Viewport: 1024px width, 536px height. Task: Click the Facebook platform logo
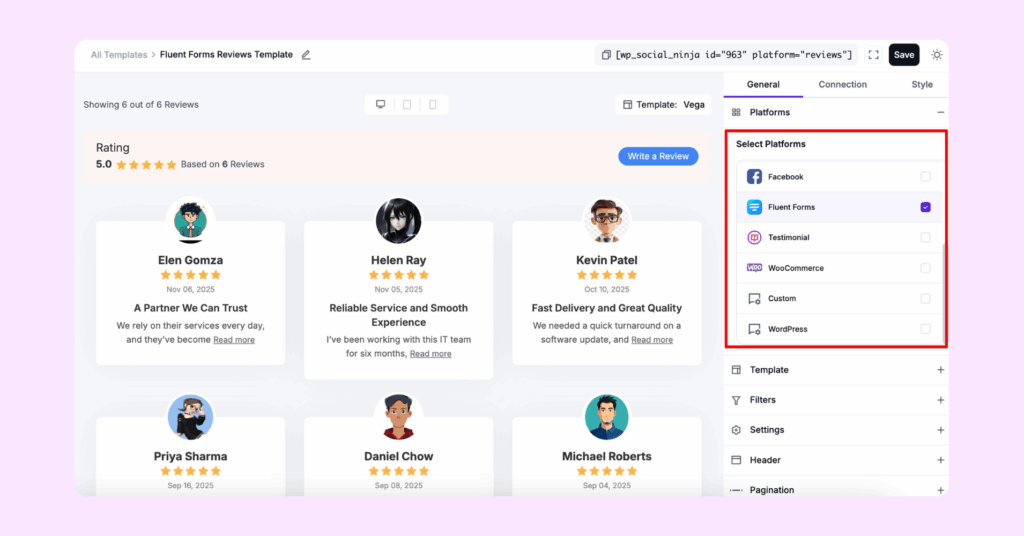pyautogui.click(x=754, y=177)
